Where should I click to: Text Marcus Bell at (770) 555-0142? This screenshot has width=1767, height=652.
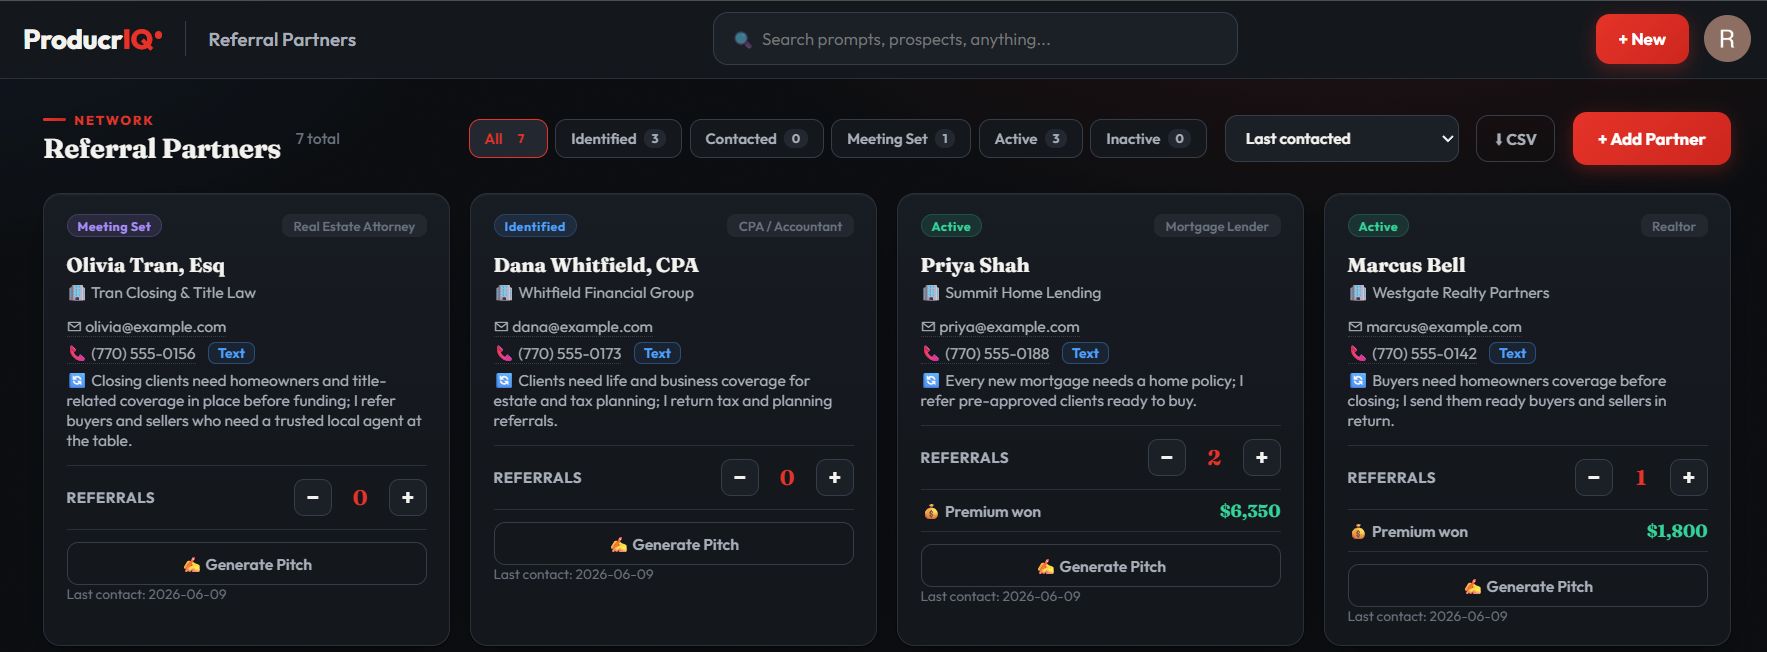point(1512,353)
